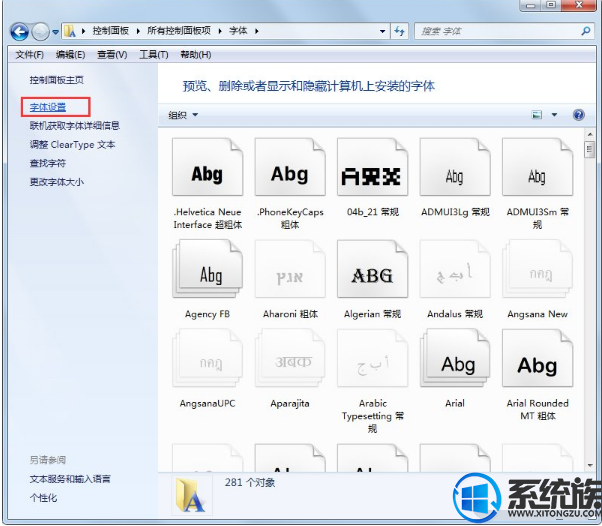602x526 pixels.
Task: Select the ADMUI3Sm font icon
Action: point(538,167)
